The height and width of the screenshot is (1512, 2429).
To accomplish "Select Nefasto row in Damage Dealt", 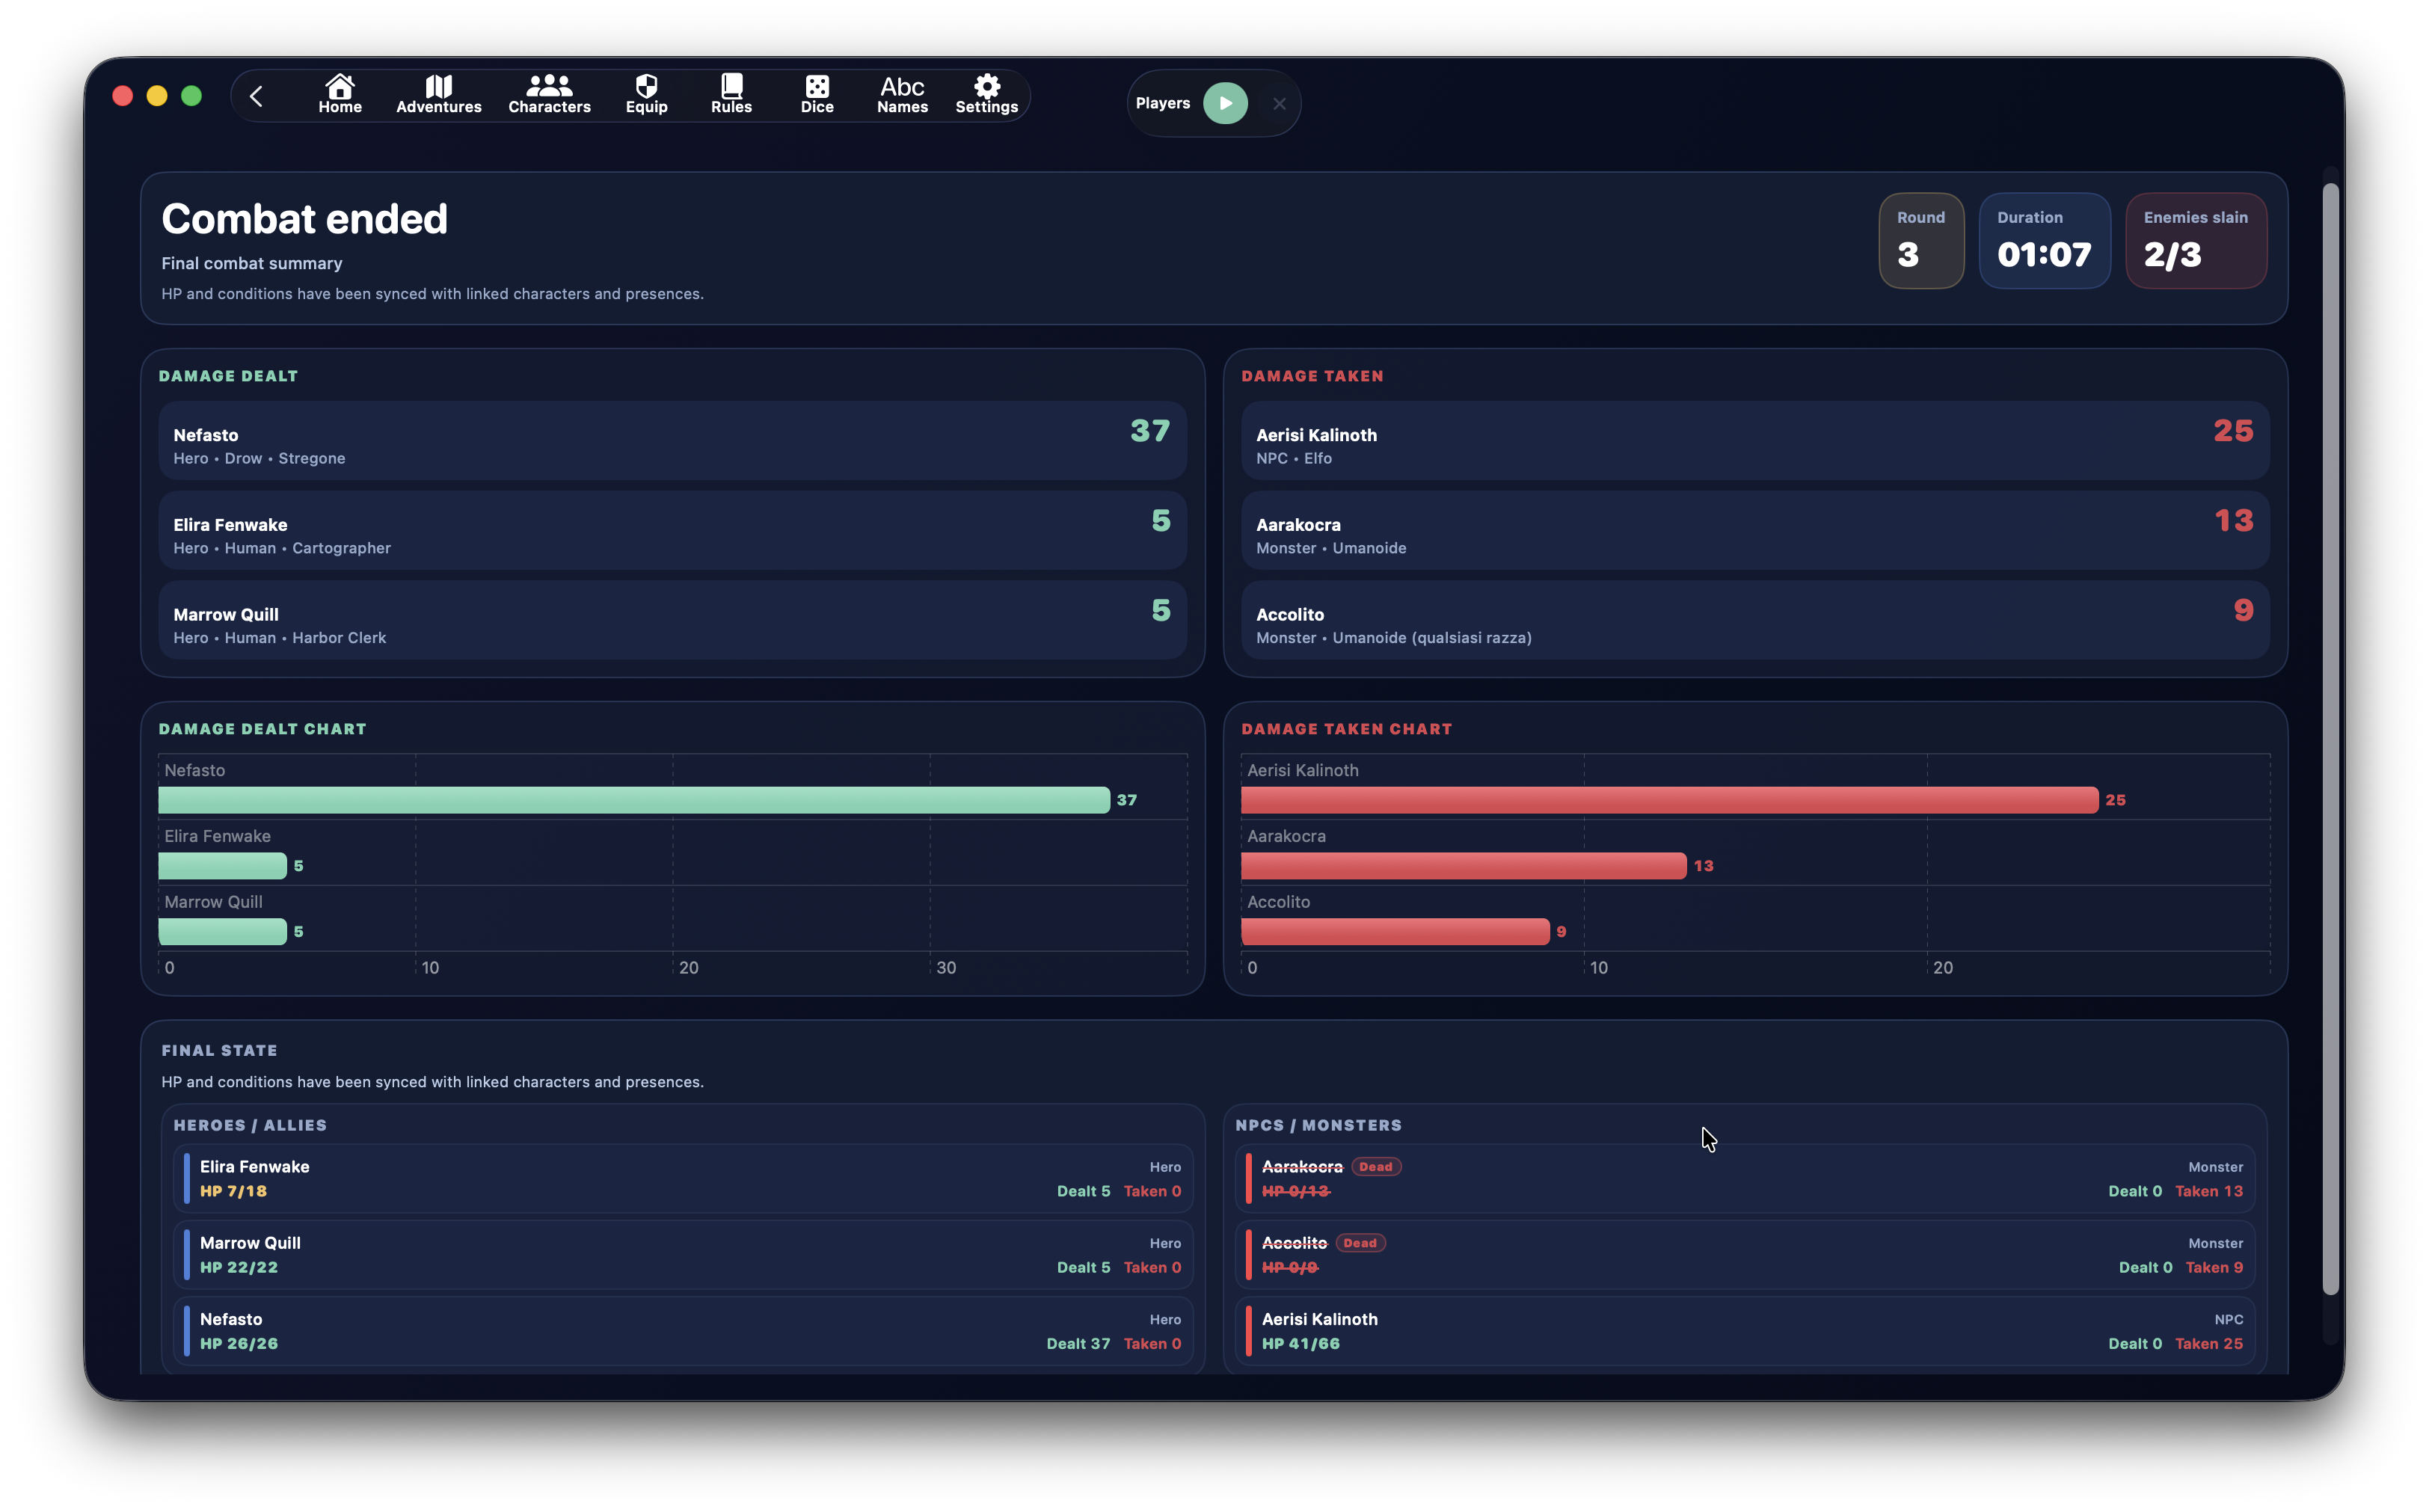I will point(672,441).
